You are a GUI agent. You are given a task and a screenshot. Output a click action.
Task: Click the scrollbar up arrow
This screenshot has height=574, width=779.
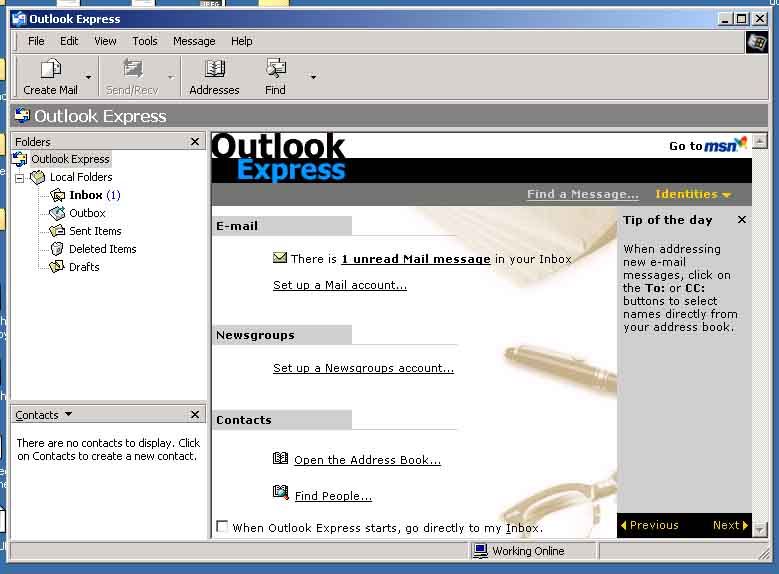point(759,142)
